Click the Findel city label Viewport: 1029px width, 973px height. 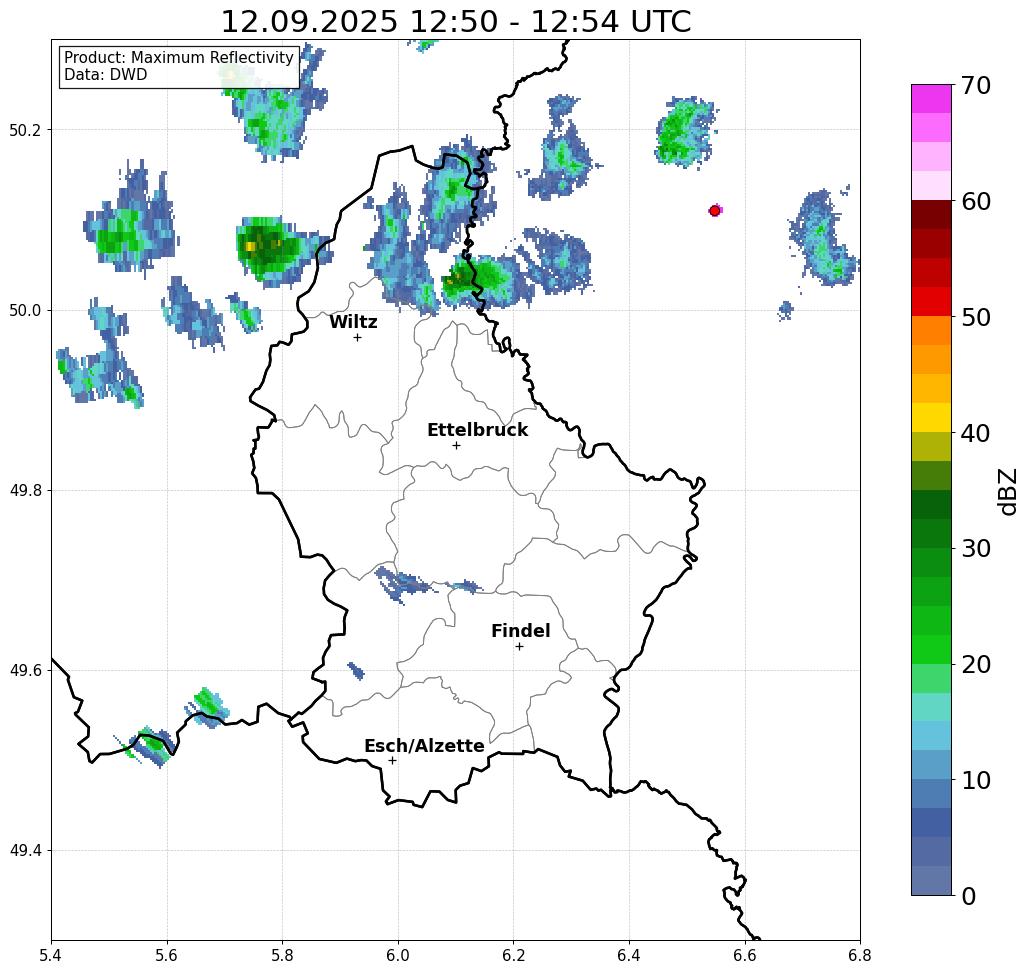coord(520,631)
